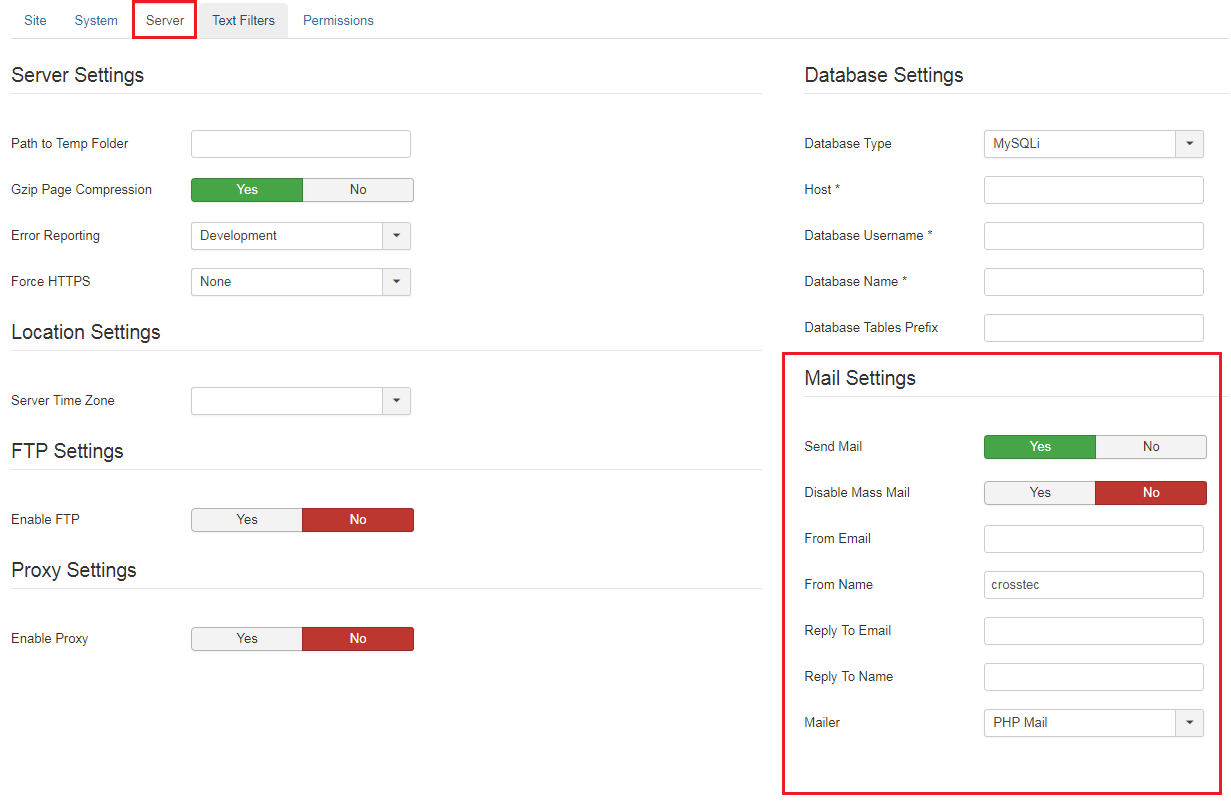Screen dimensions: 1231x804
Task: Open the Mailer dropdown
Action: (1094, 723)
